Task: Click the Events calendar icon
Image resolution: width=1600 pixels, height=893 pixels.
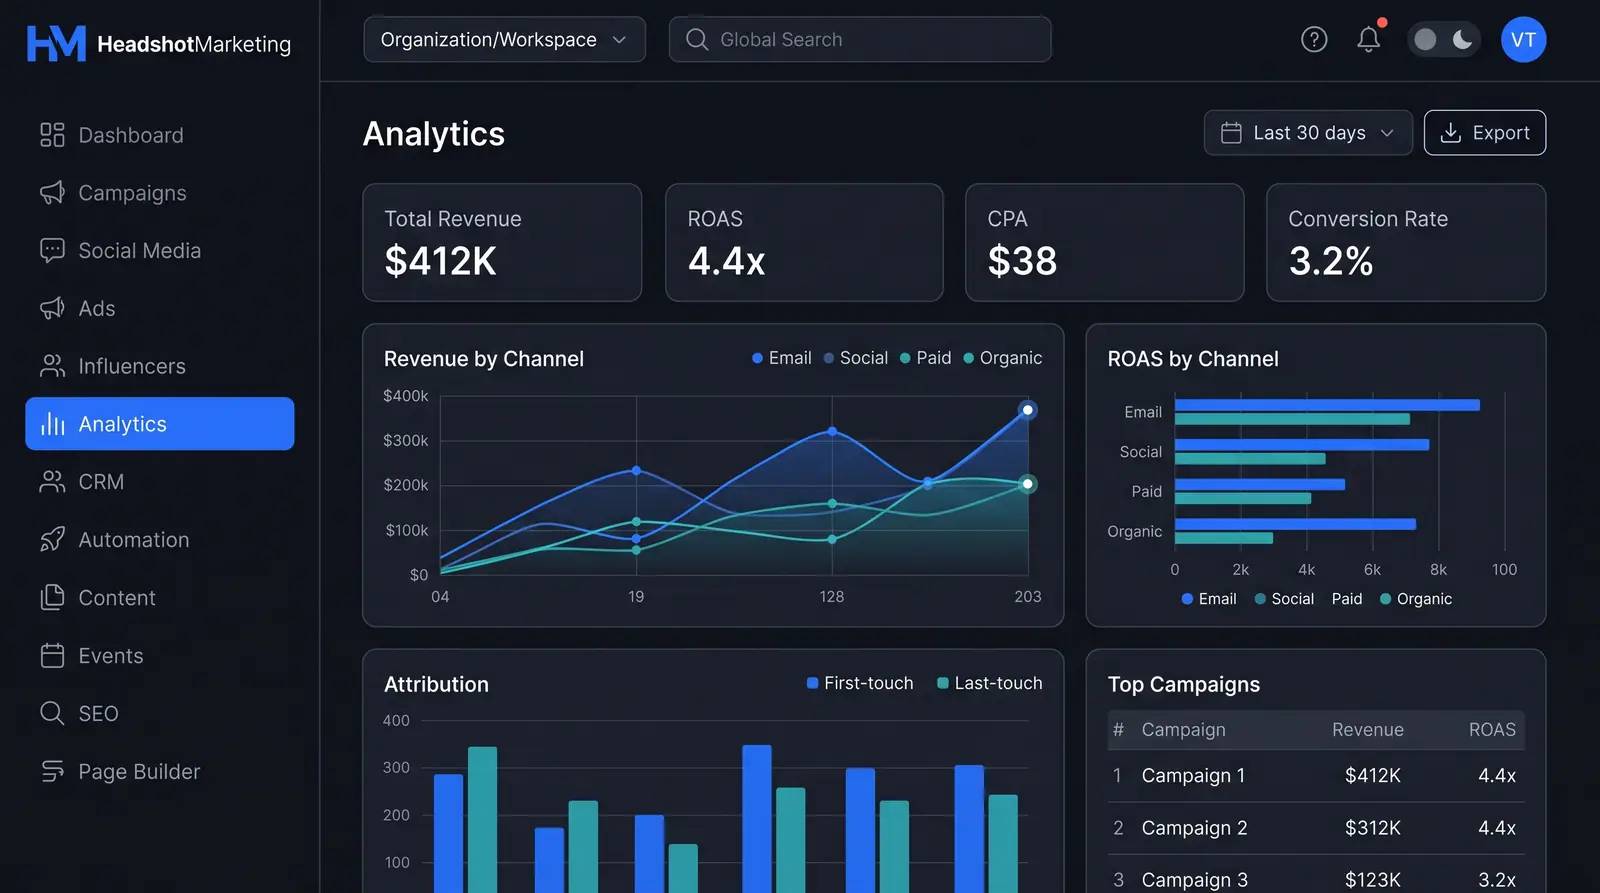Action: (x=52, y=655)
